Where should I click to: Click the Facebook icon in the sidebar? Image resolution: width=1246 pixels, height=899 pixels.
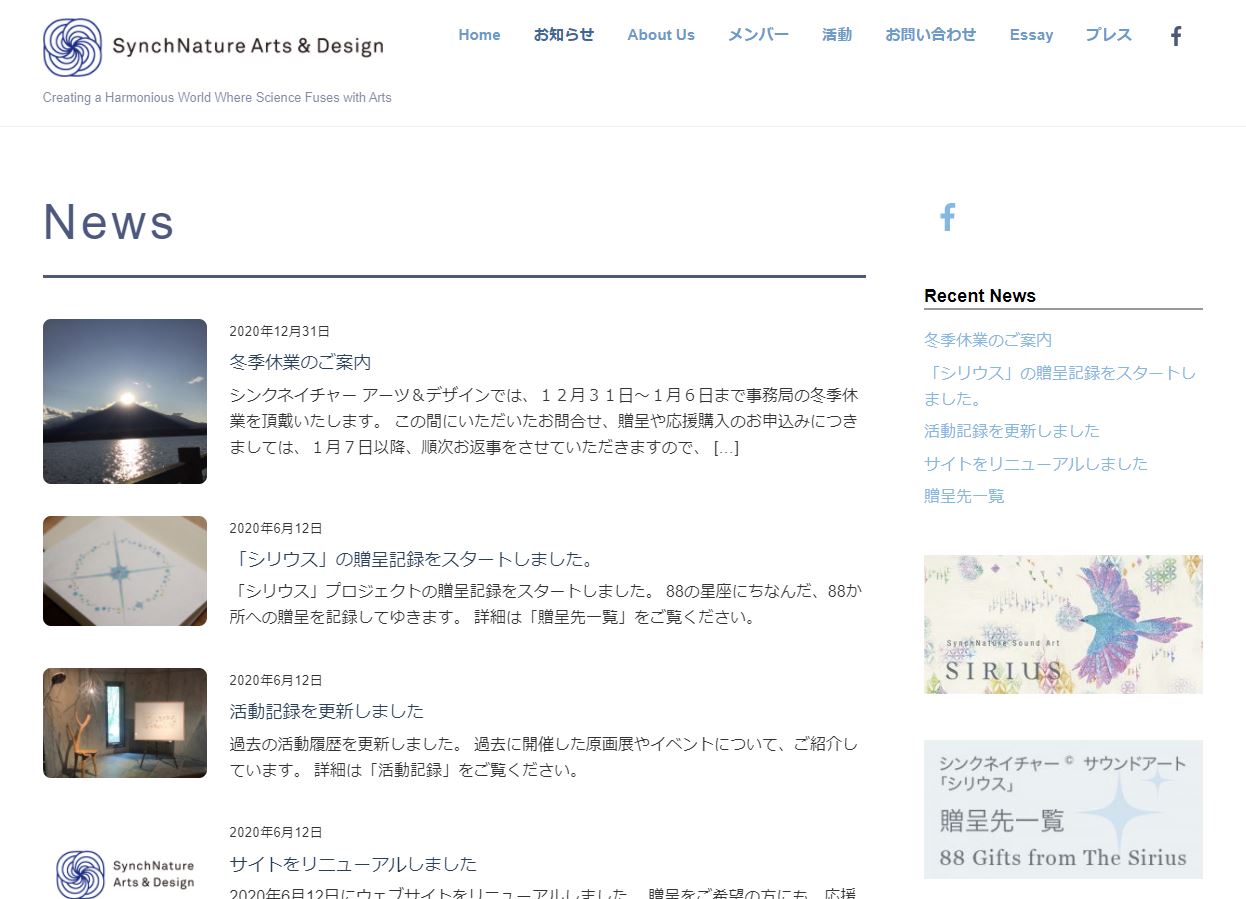947,217
